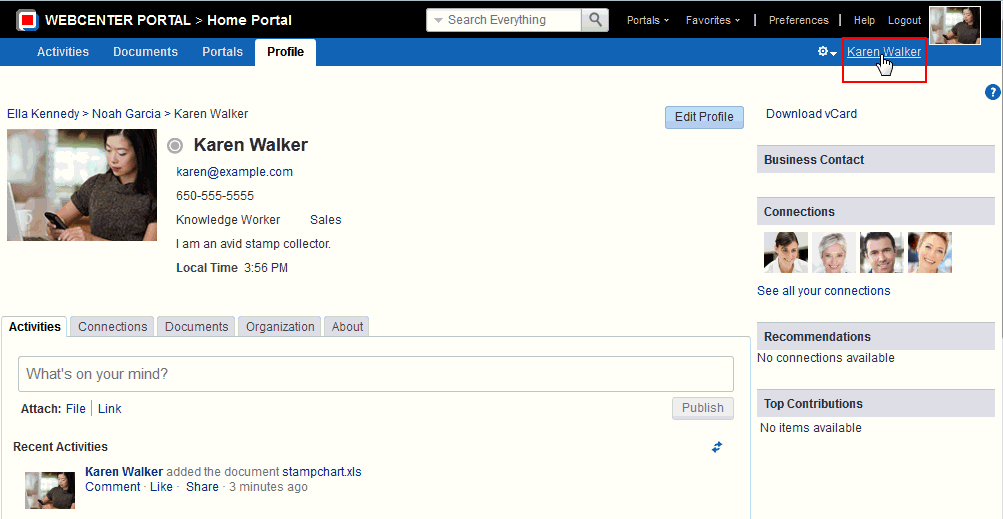
Task: Click the gray presence status icon by Karen Walker
Action: [175, 146]
